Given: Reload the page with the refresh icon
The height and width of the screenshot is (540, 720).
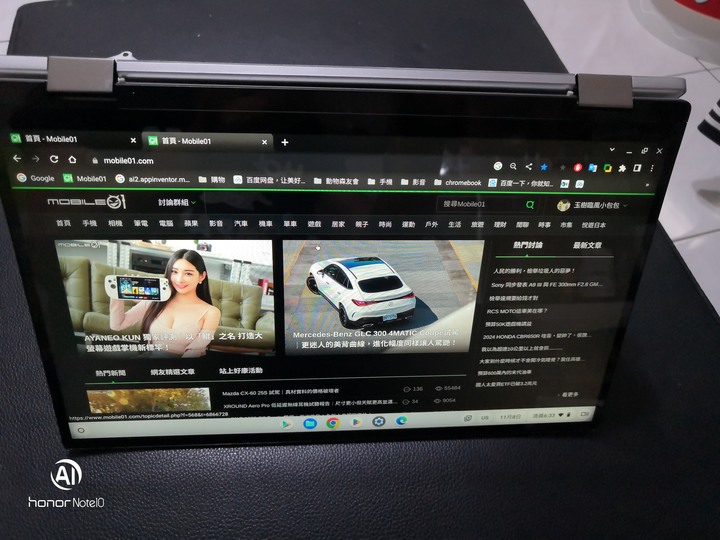Looking at the screenshot, I should pyautogui.click(x=54, y=159).
